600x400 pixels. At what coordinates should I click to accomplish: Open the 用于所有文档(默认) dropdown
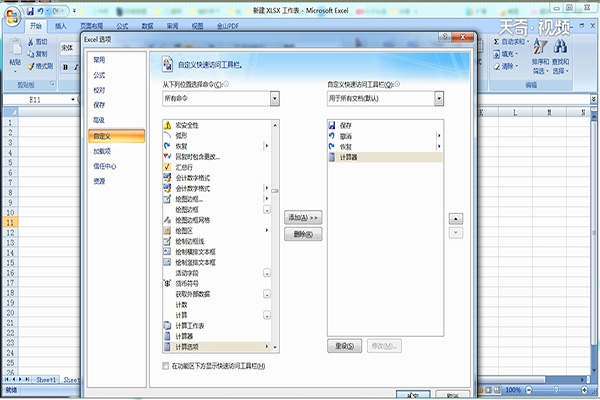pos(439,99)
